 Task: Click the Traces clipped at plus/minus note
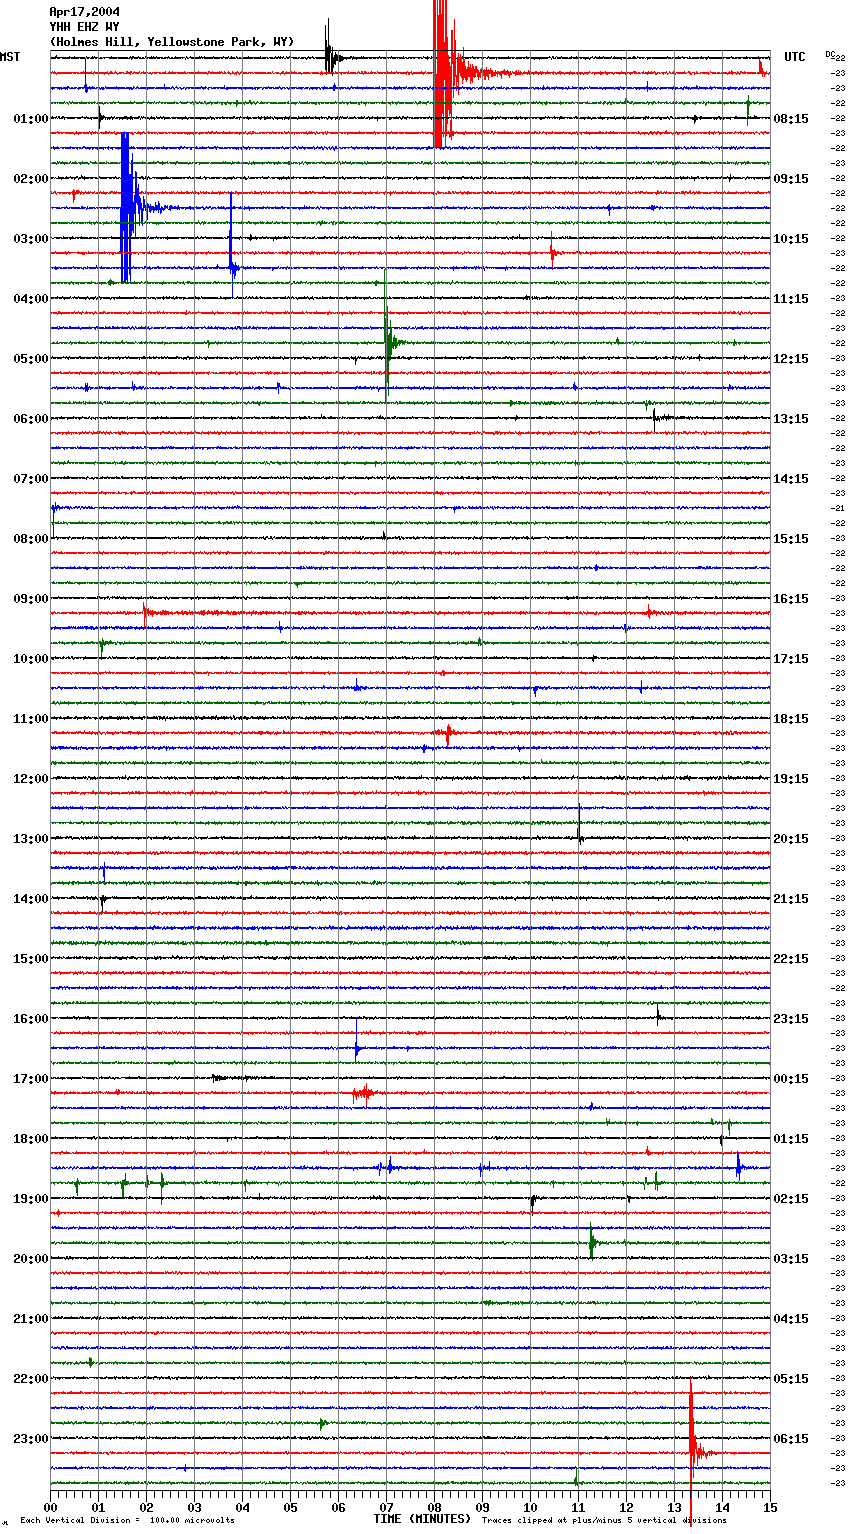[604, 1520]
